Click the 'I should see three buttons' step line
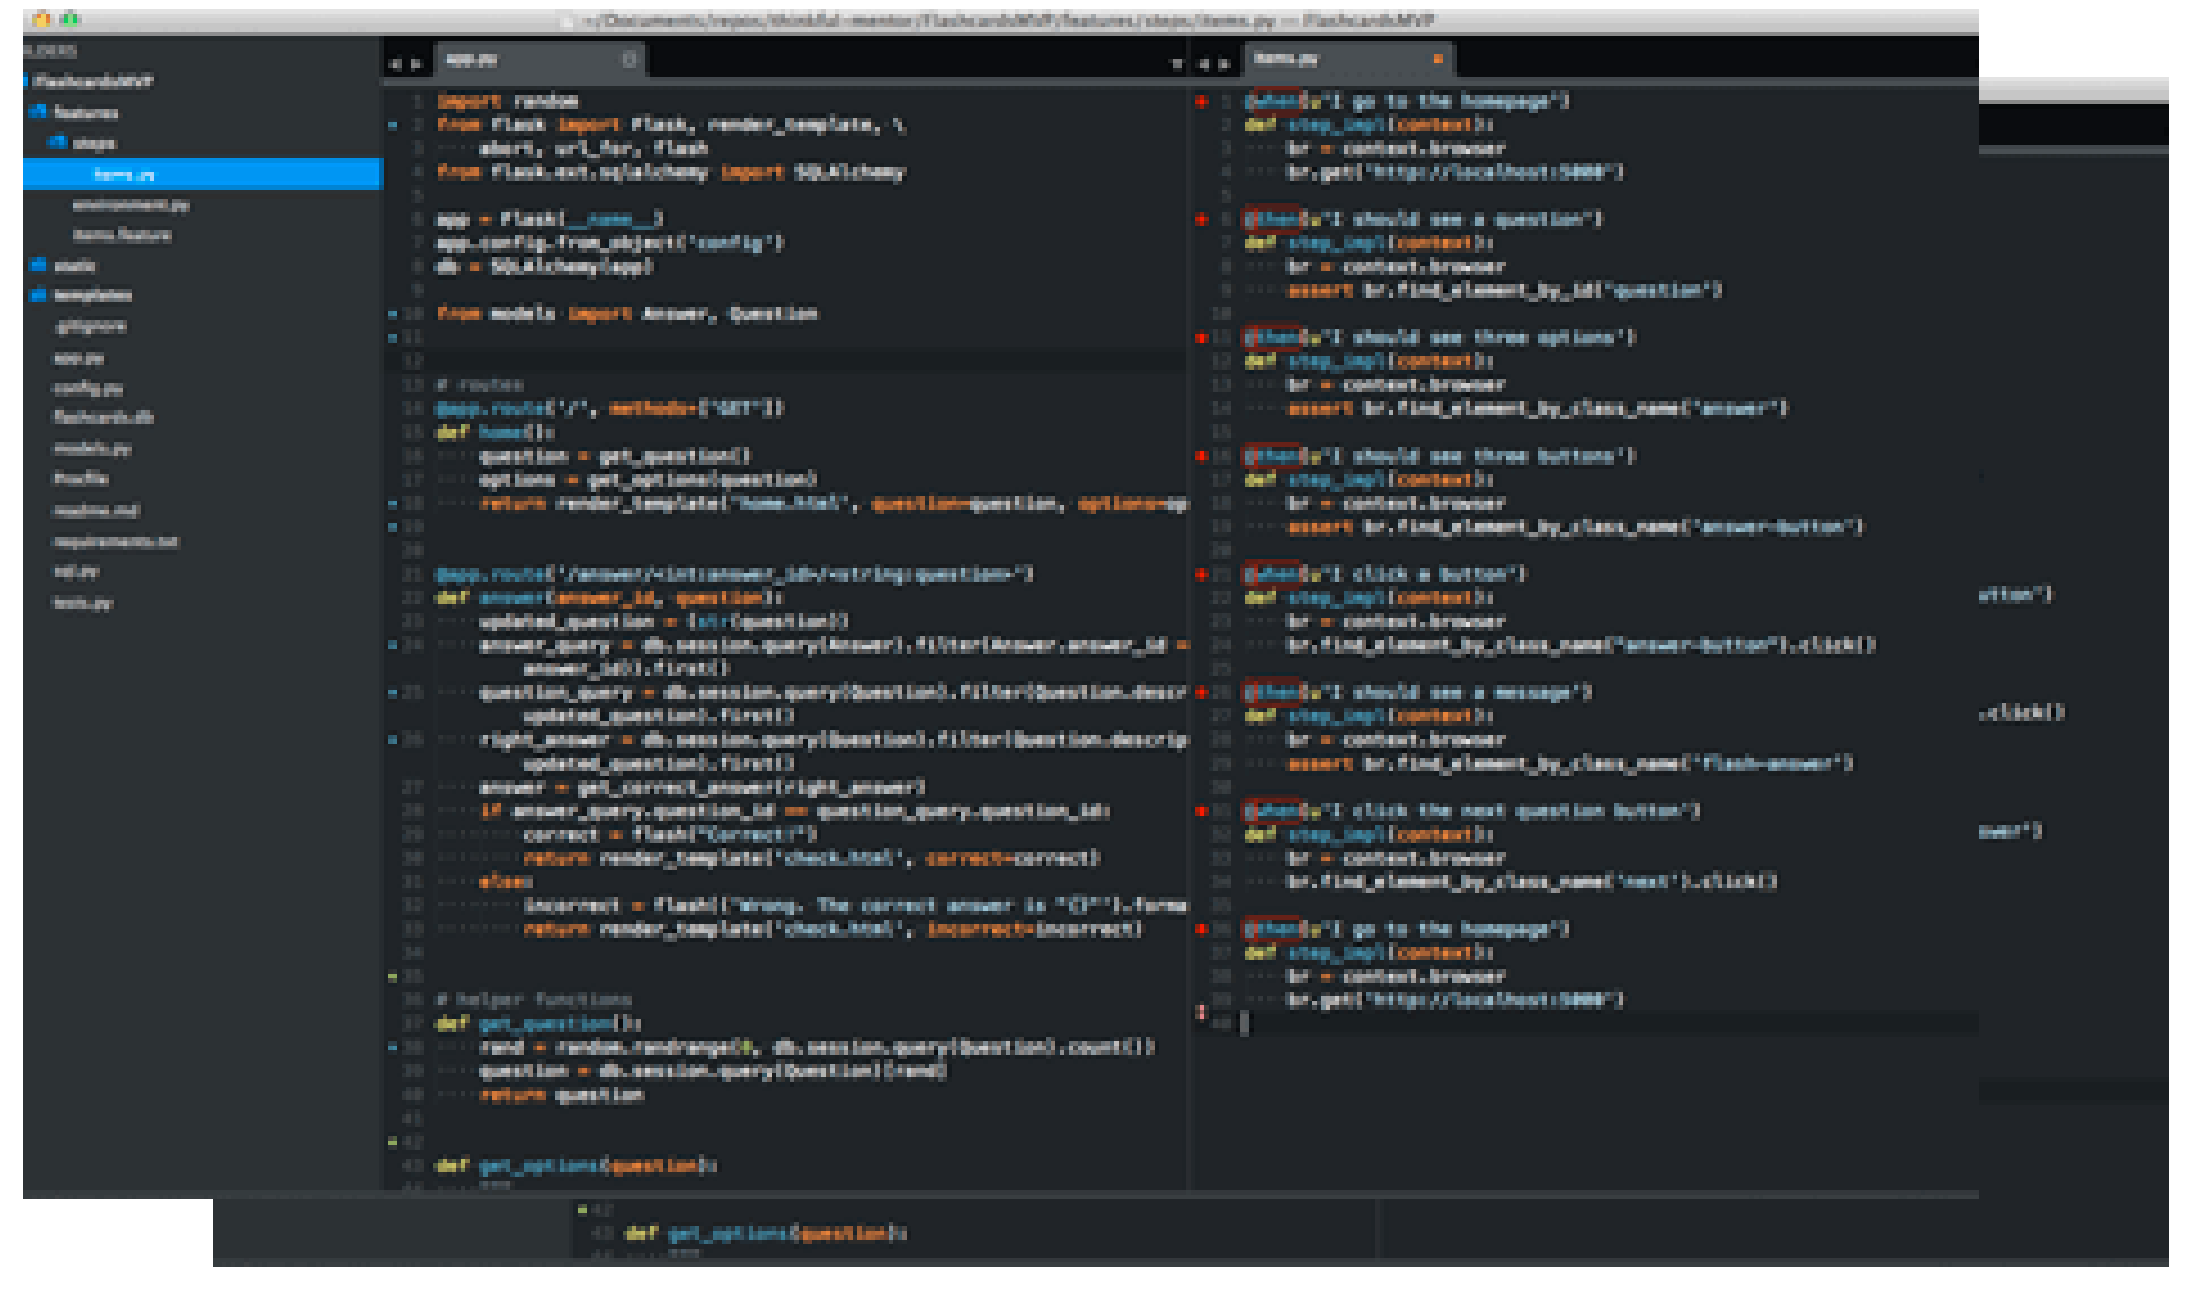The width and height of the screenshot is (2188, 1291). click(x=1440, y=456)
